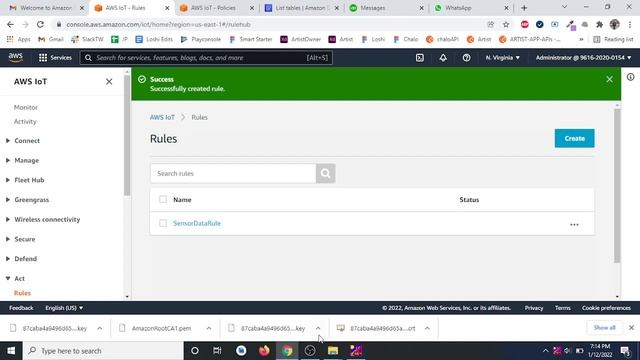Open Activity in the sidebar

click(x=25, y=122)
